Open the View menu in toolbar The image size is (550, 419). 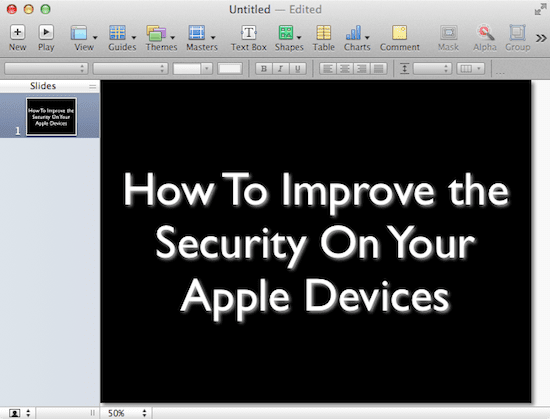tap(84, 37)
